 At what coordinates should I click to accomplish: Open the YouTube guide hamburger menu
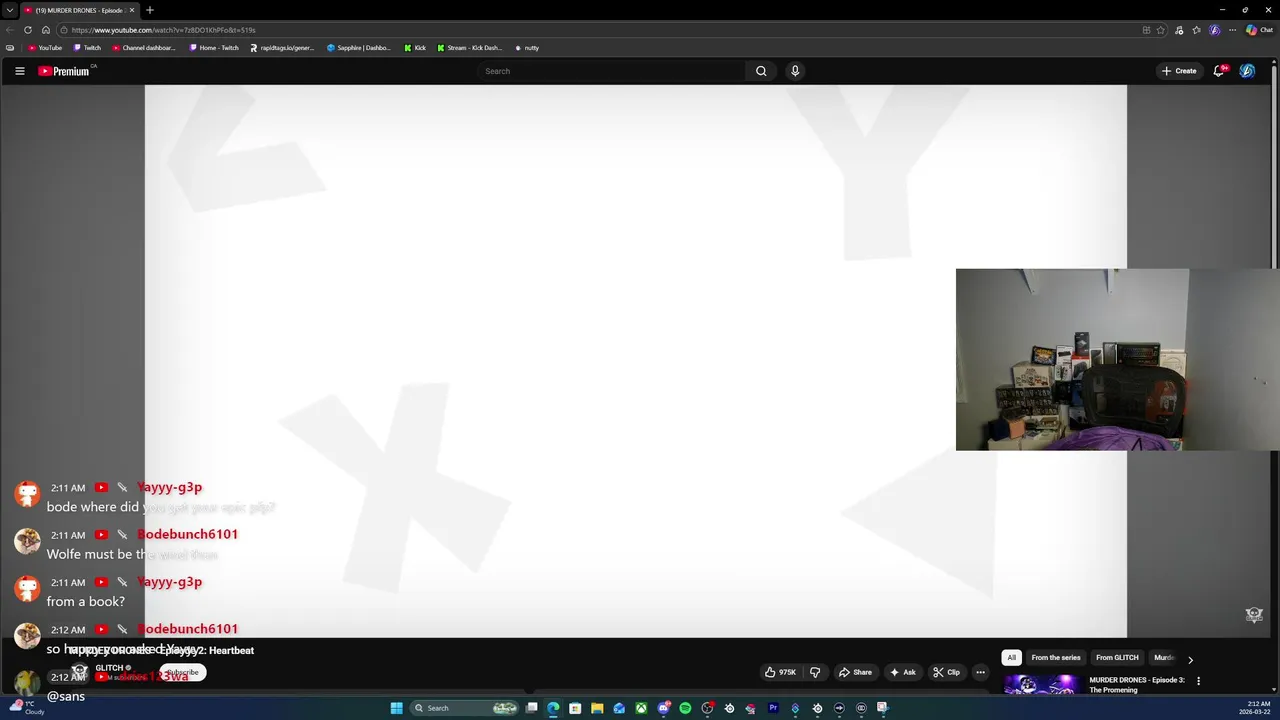(x=19, y=71)
